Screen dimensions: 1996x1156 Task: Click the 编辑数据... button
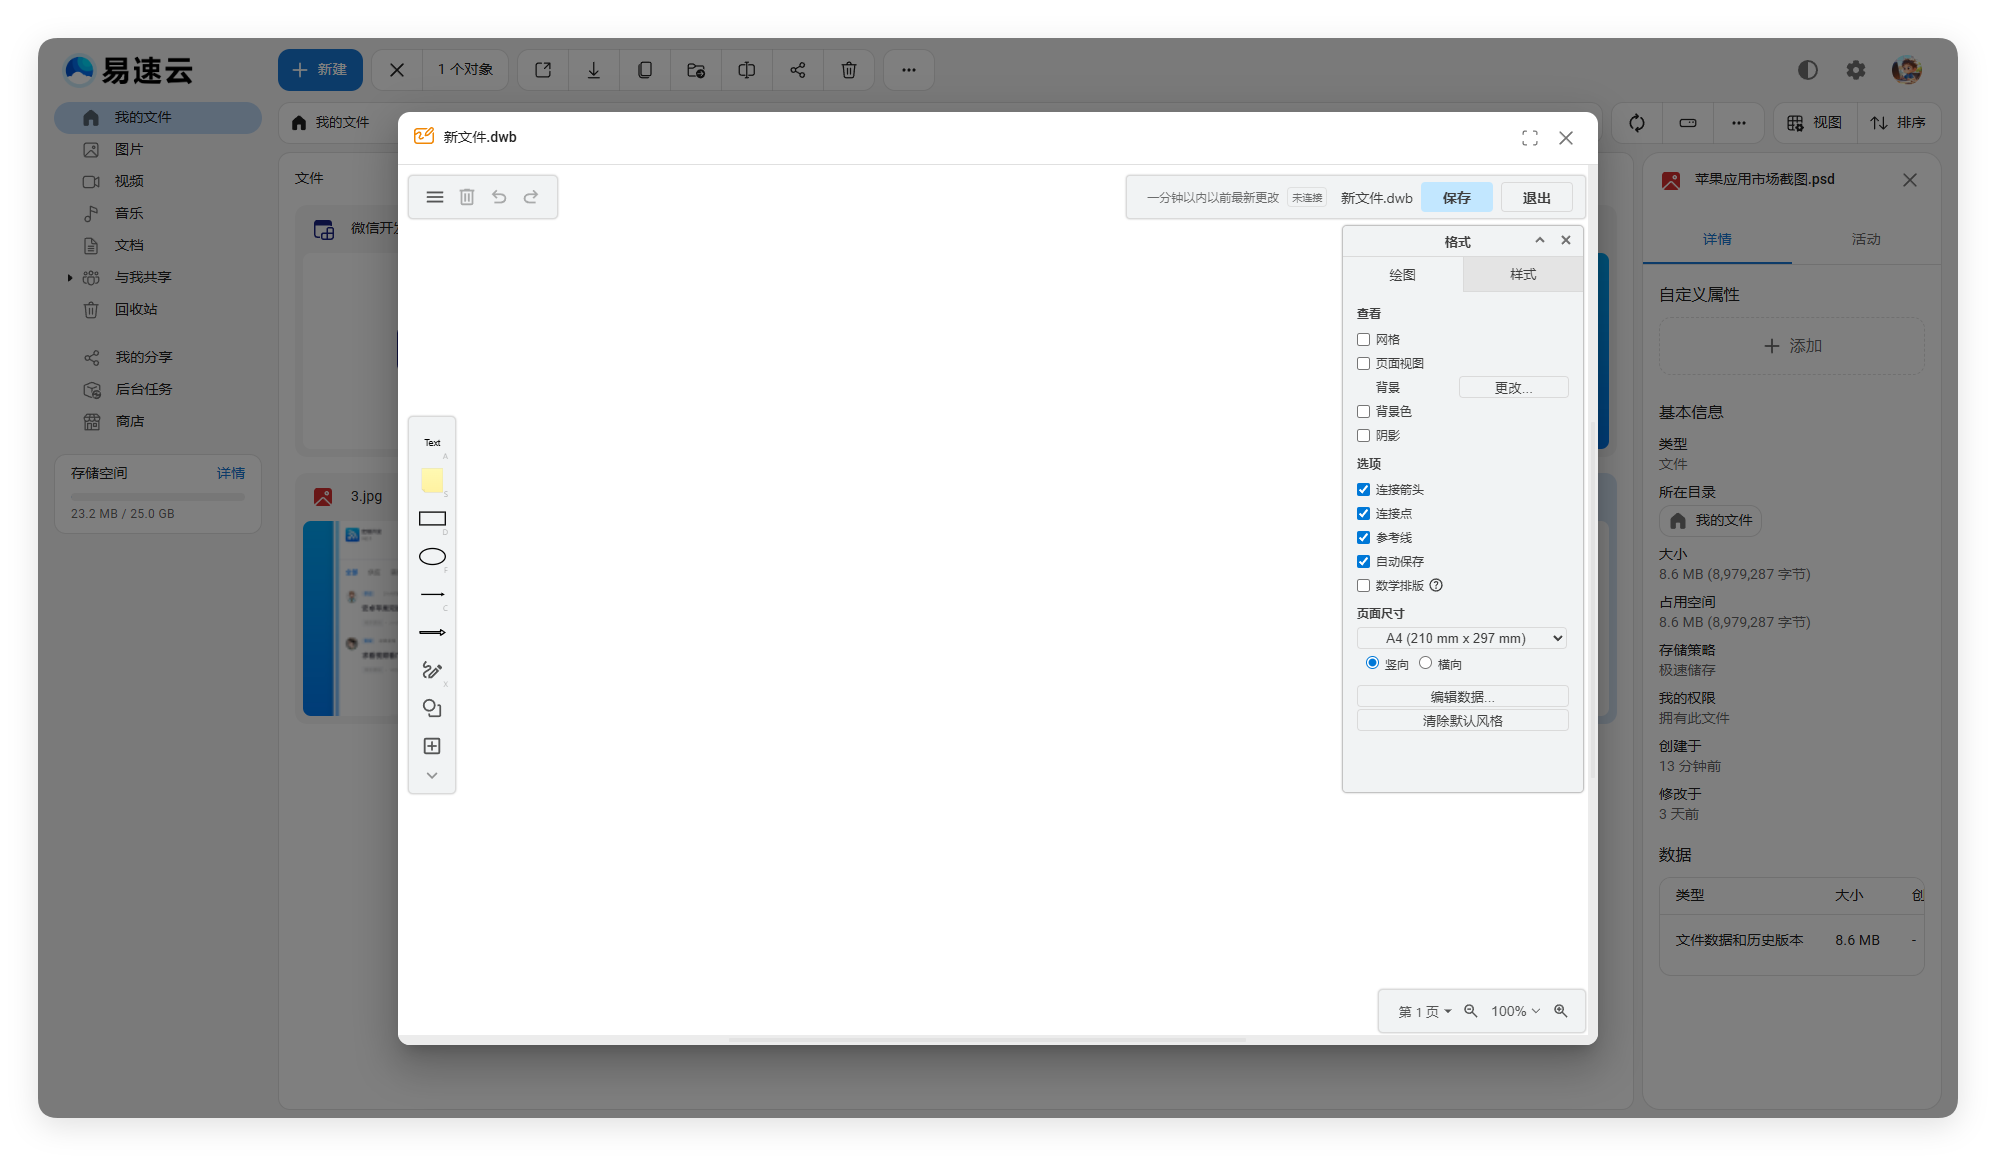point(1462,697)
